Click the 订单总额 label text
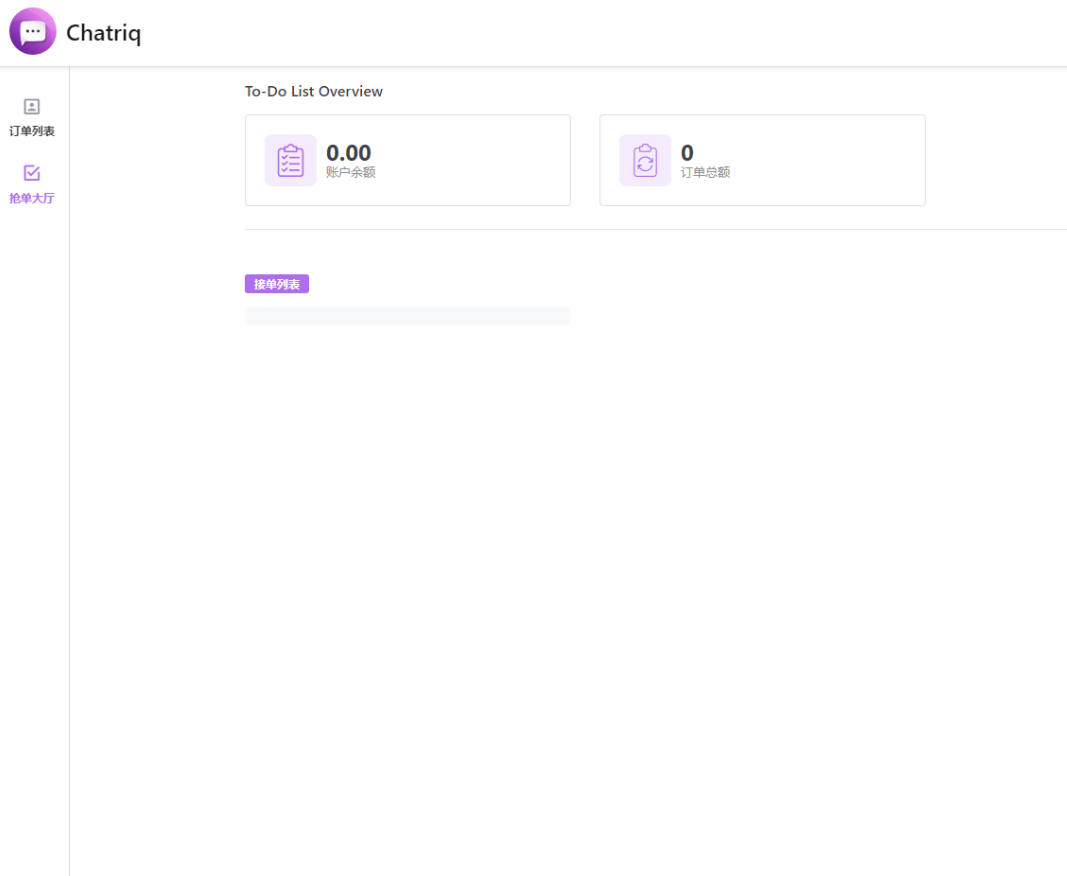 [x=705, y=172]
